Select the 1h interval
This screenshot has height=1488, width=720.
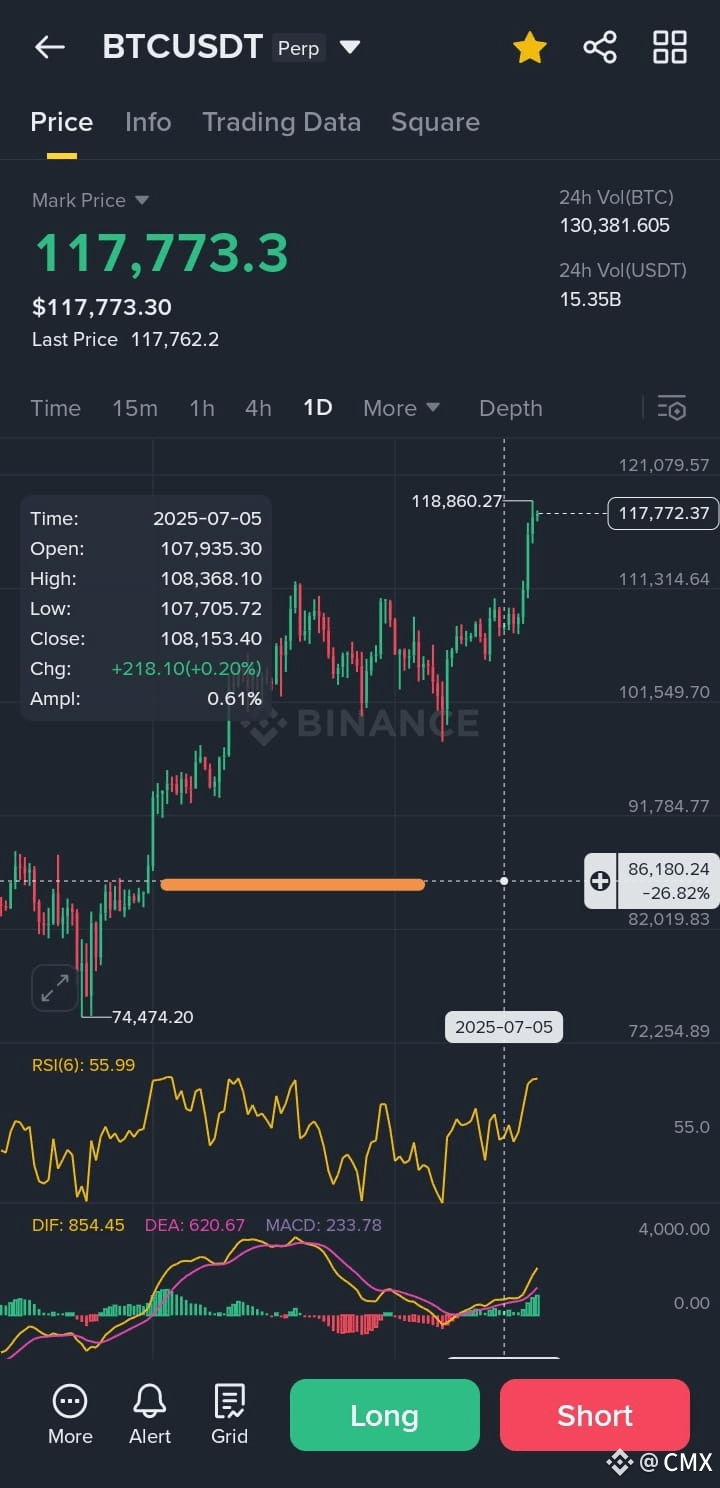point(202,408)
